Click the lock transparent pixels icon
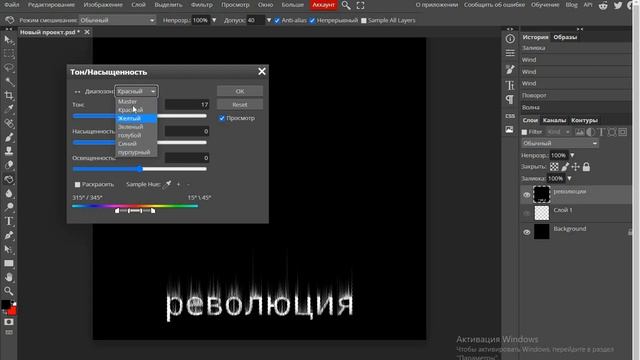The height and width of the screenshot is (360, 640). (554, 167)
